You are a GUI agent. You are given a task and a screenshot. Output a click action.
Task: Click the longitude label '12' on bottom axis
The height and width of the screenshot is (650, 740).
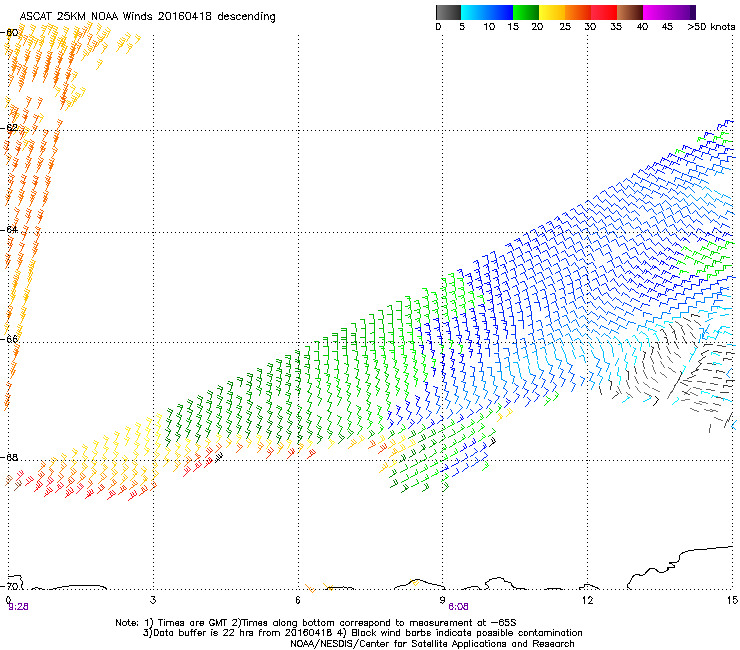point(587,600)
